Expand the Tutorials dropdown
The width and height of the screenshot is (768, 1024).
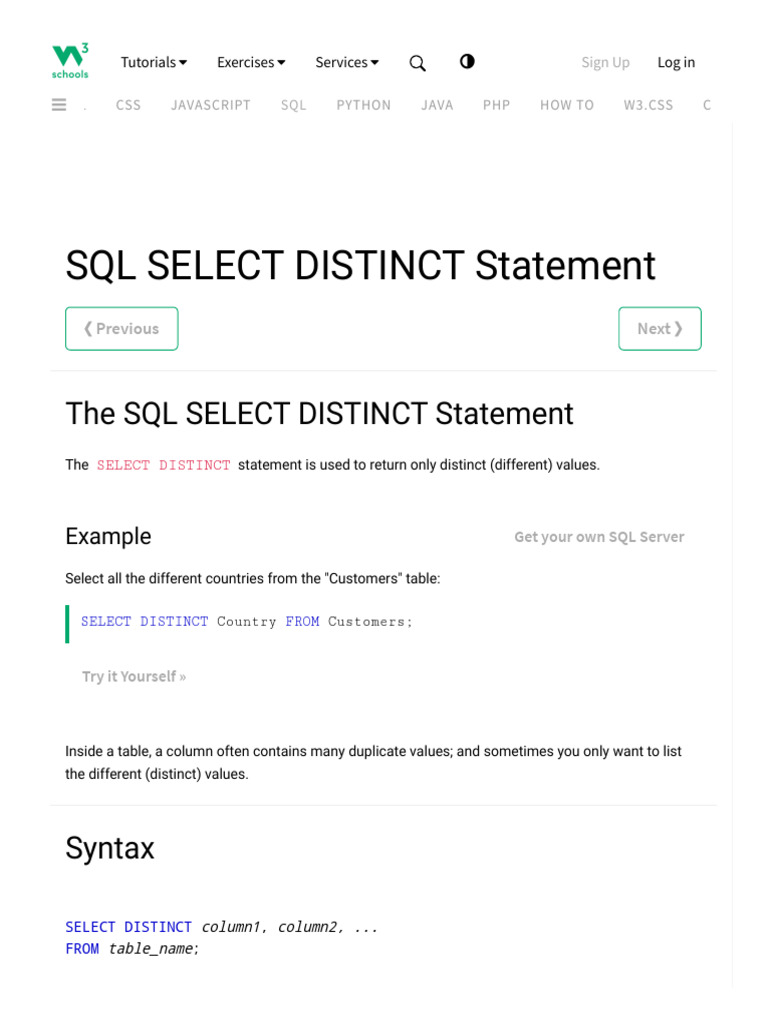(x=154, y=62)
